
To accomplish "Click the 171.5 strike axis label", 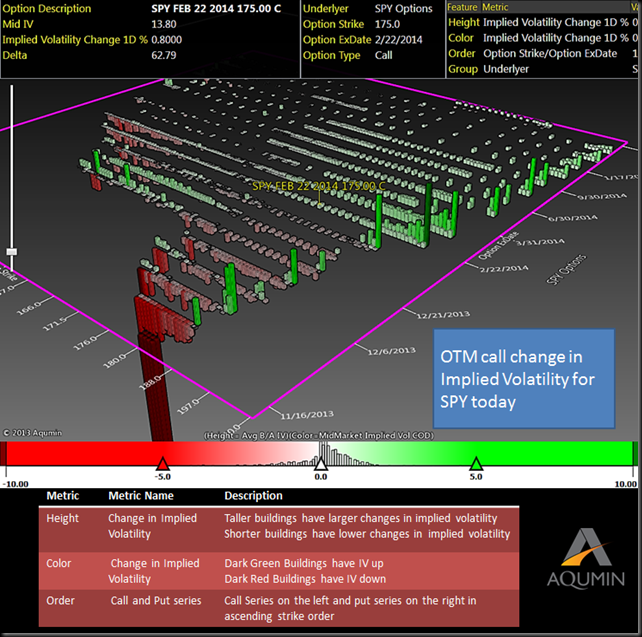I will click(54, 323).
